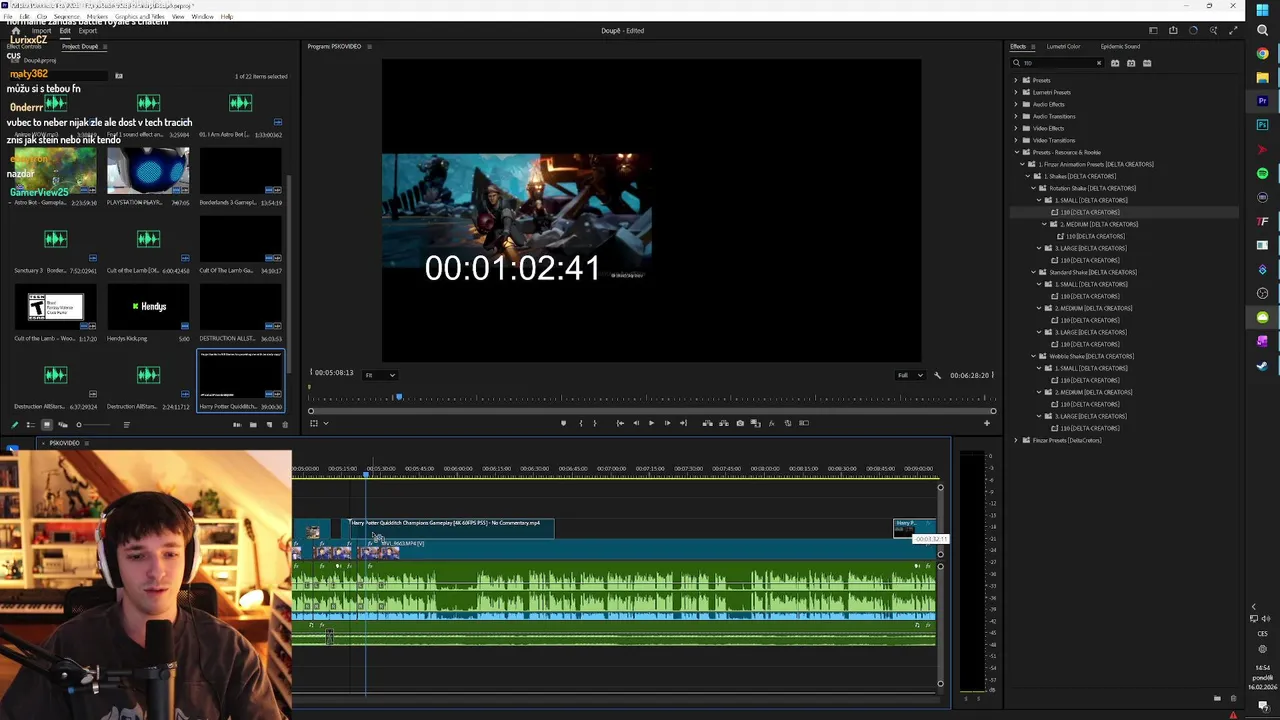Open Chrome from the Windows taskbar
This screenshot has height=720, width=1280.
tap(1262, 53)
